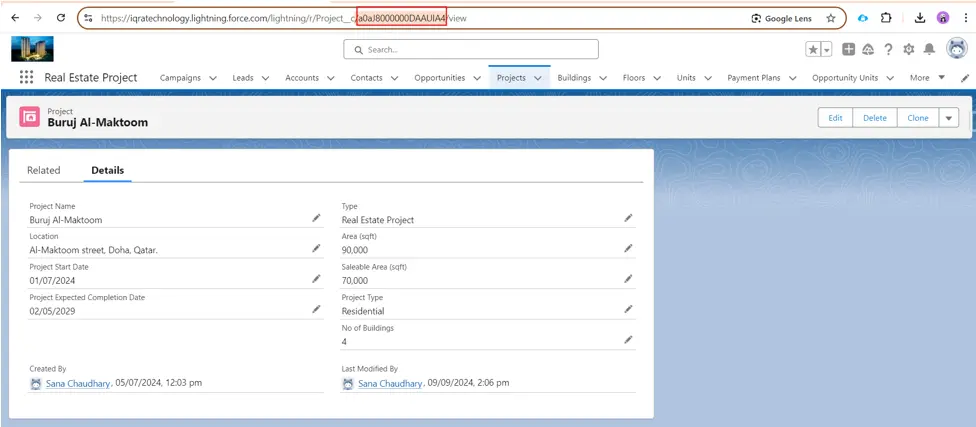Open Sana Chaudhary link under Created By

(78, 383)
